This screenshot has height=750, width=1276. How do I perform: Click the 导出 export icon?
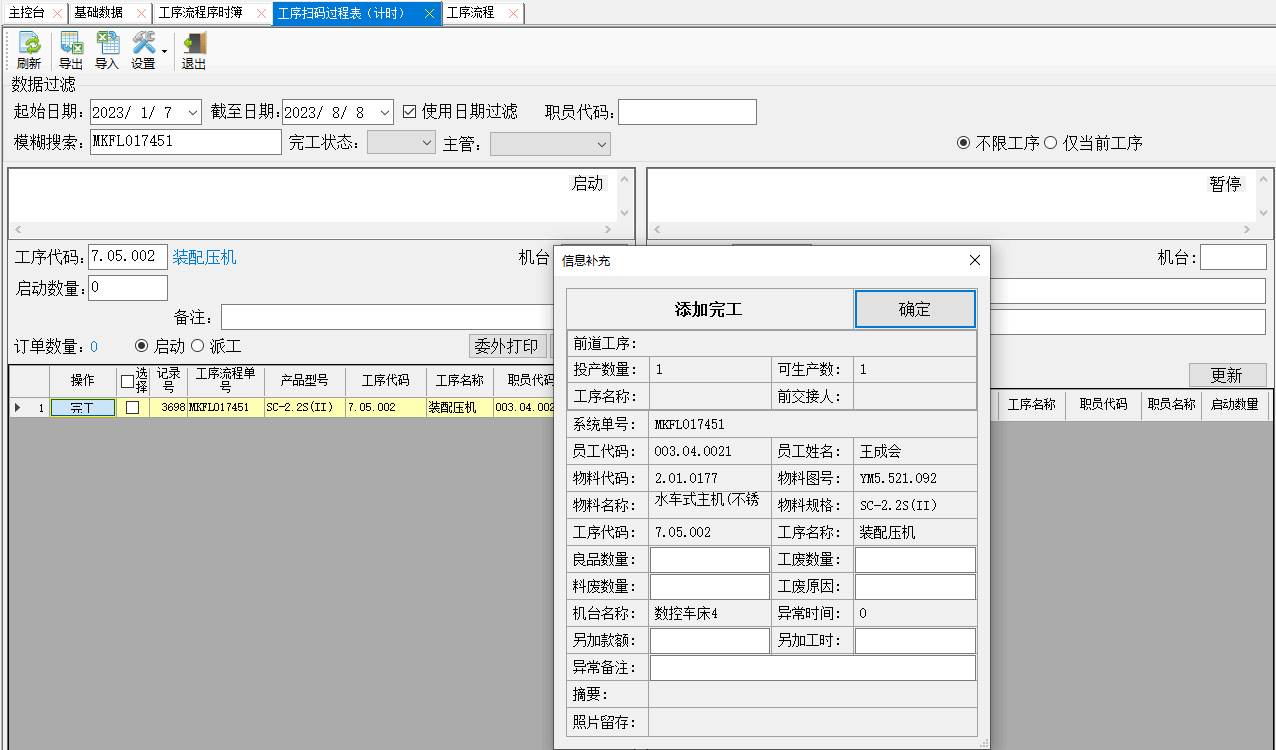tap(71, 45)
